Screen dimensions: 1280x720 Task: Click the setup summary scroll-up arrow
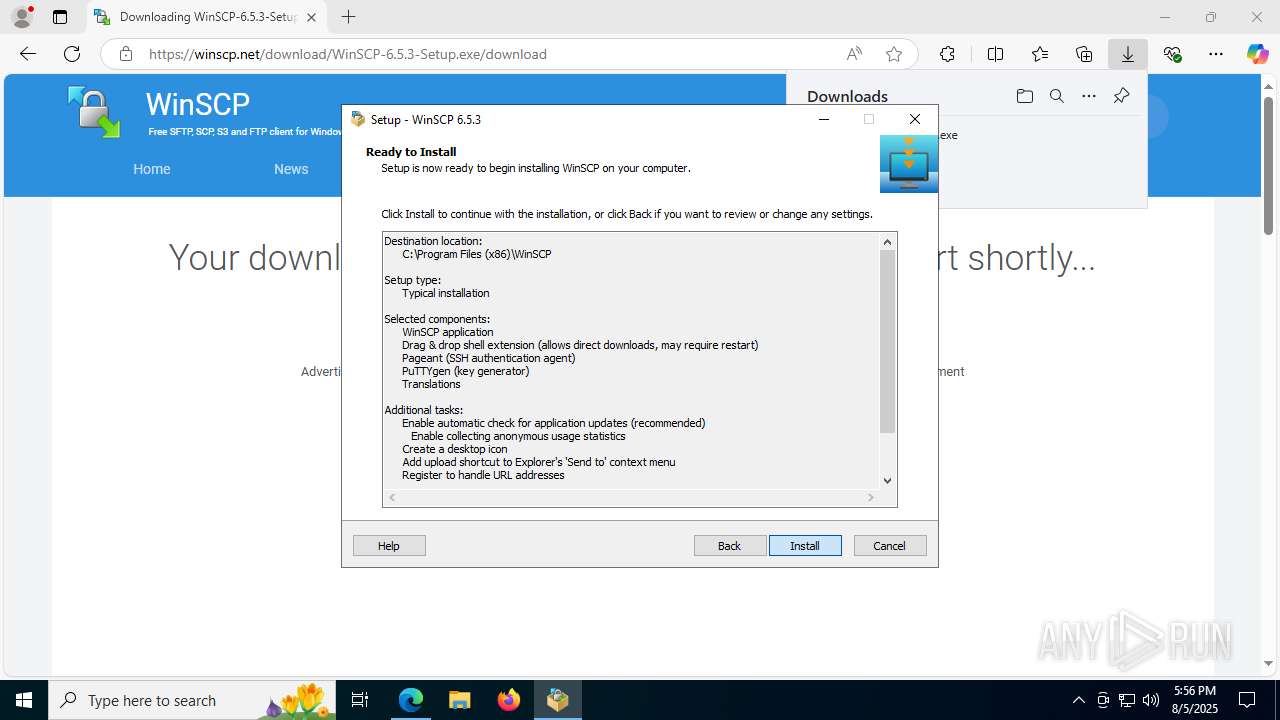click(x=887, y=241)
